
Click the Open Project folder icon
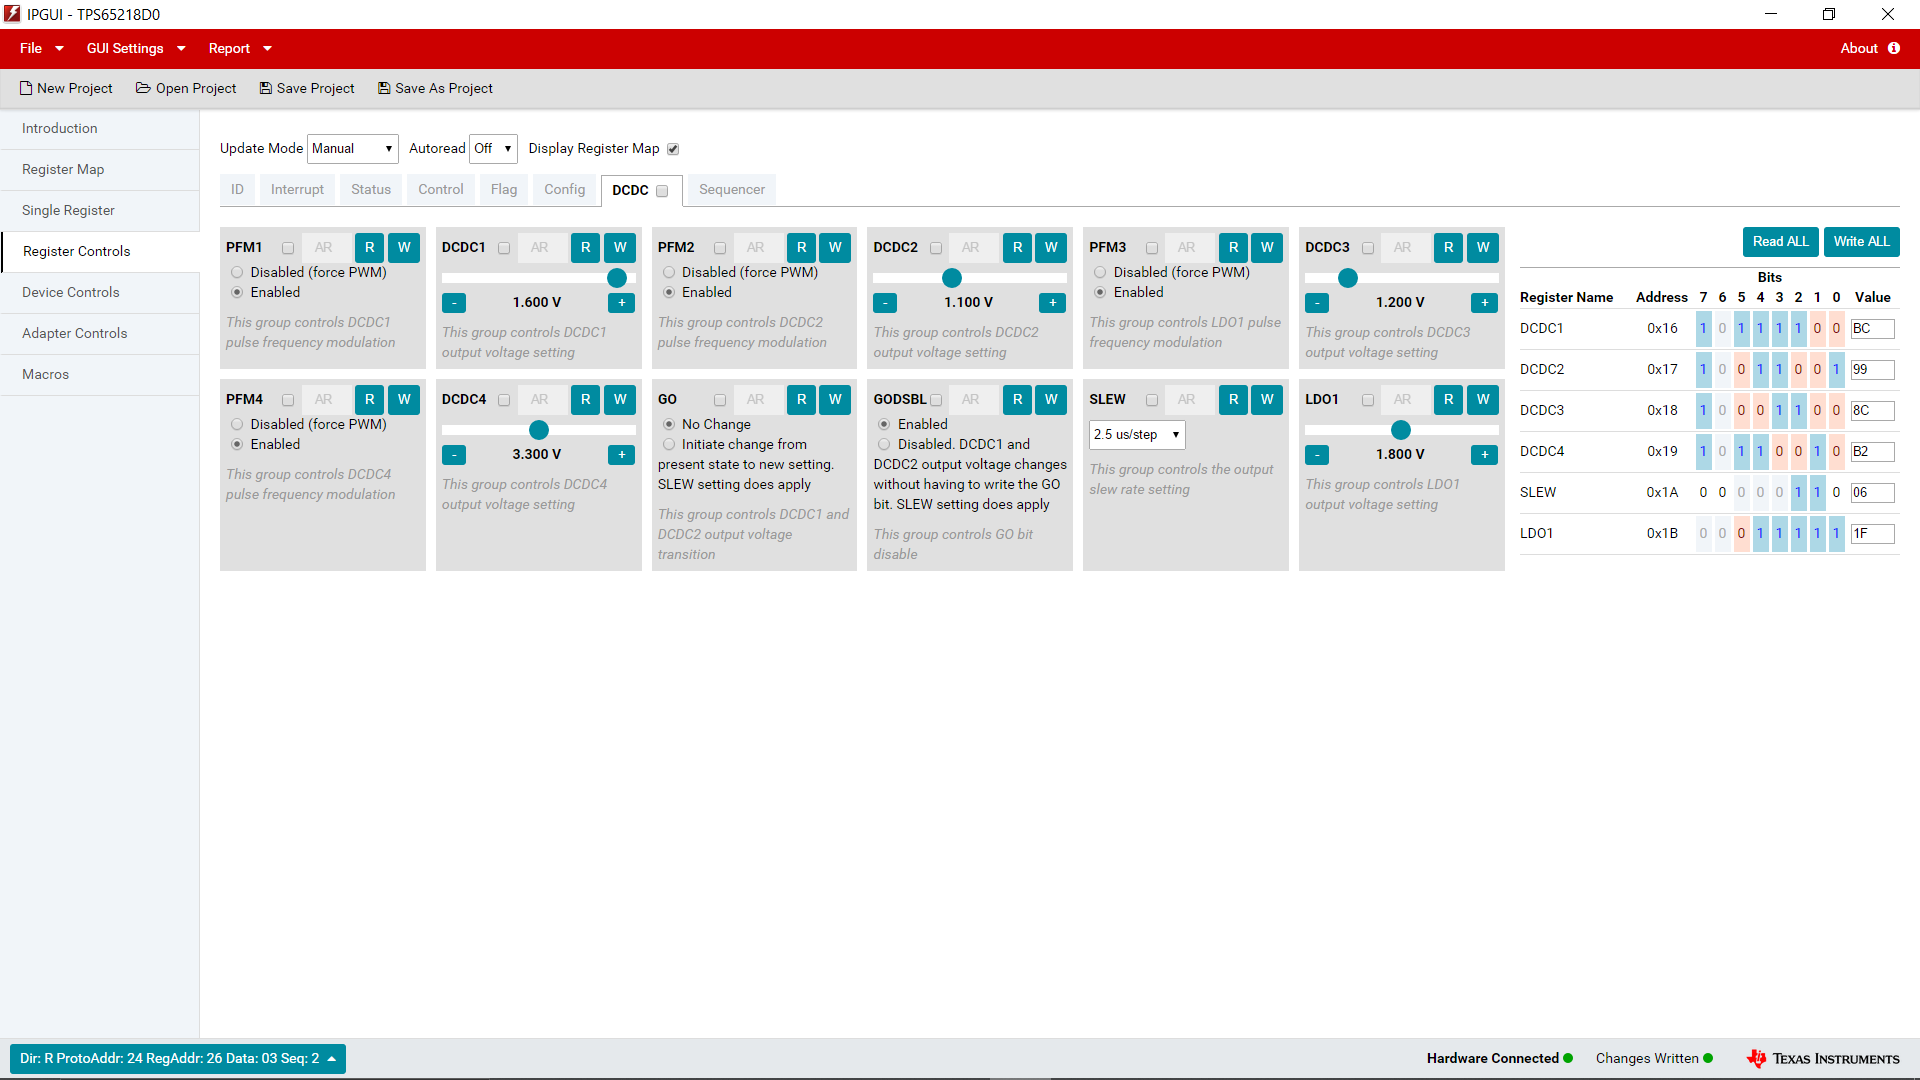[143, 88]
